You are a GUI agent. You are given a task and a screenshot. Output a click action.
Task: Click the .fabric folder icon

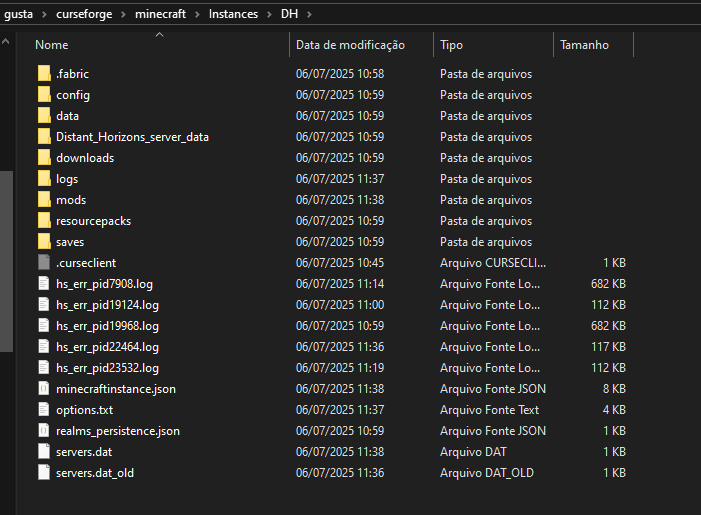(43, 74)
